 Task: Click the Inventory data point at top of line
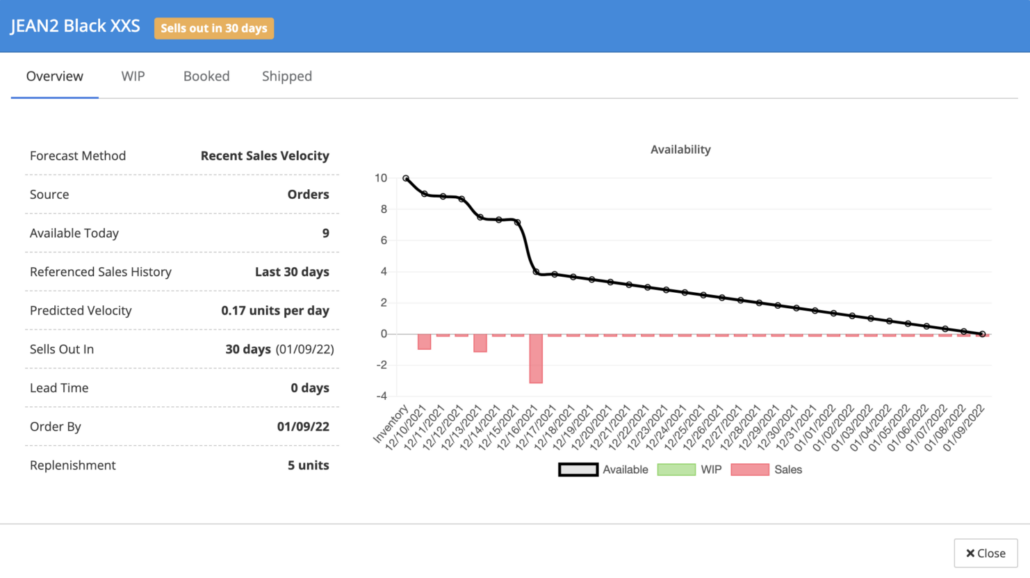pos(406,178)
